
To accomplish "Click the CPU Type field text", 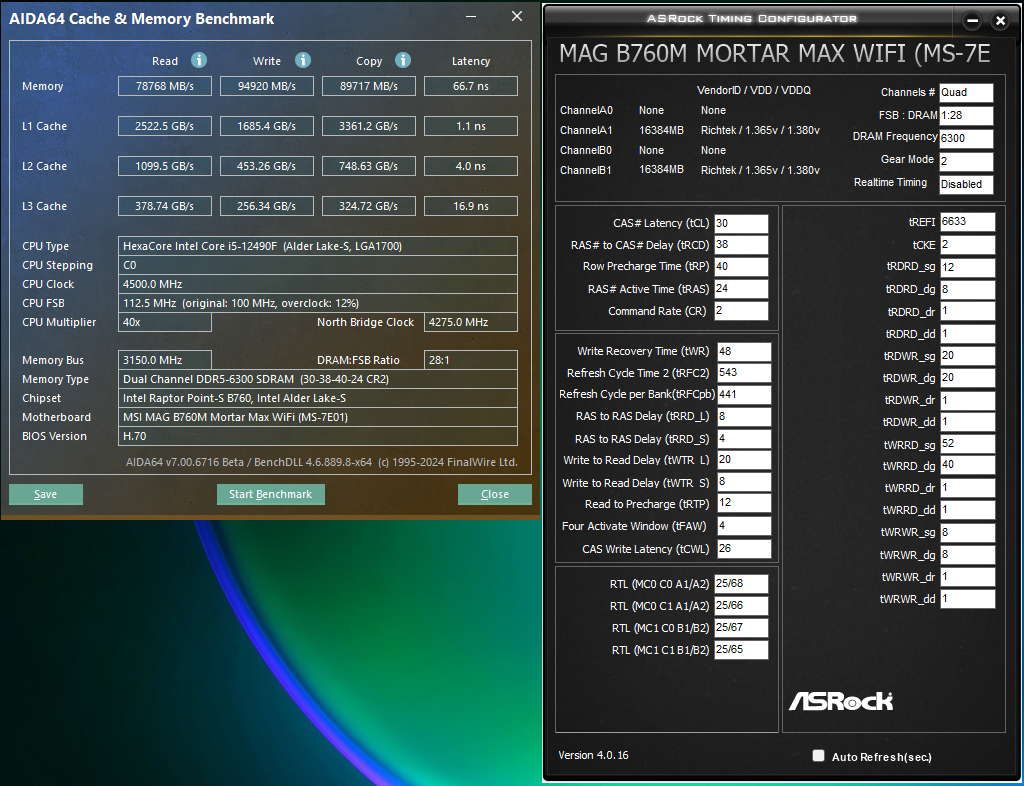I will 263,246.
